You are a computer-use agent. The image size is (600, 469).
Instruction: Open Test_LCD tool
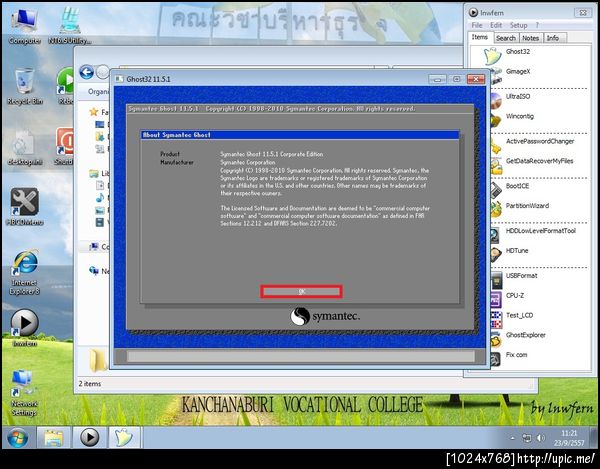(x=519, y=315)
